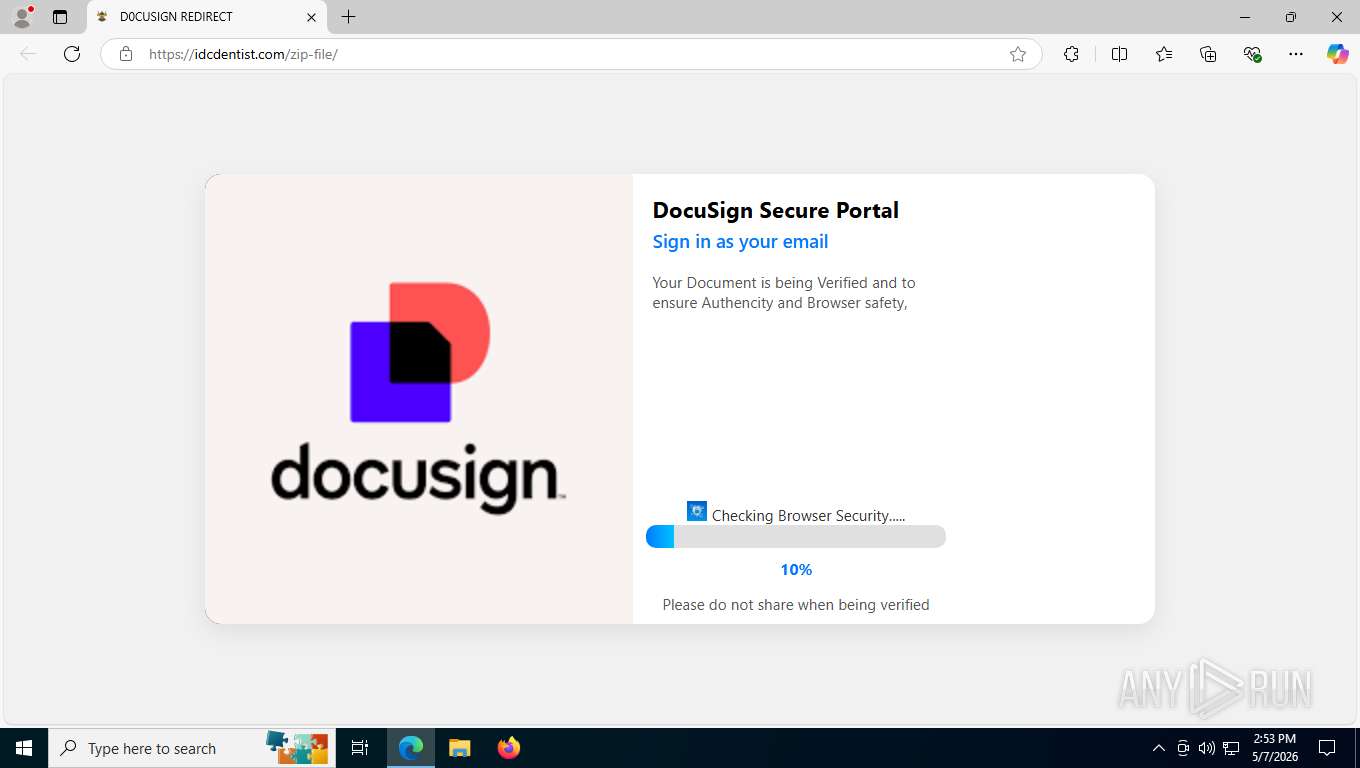Image resolution: width=1360 pixels, height=768 pixels.
Task: Click the puzzle pieces search highlight icon
Action: click(297, 747)
